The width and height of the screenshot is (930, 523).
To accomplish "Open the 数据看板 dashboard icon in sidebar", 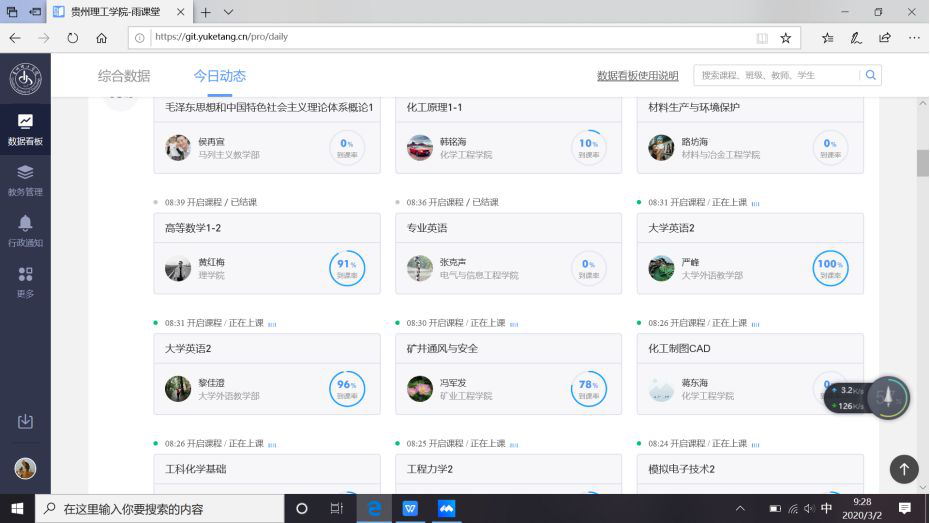I will 25,129.
